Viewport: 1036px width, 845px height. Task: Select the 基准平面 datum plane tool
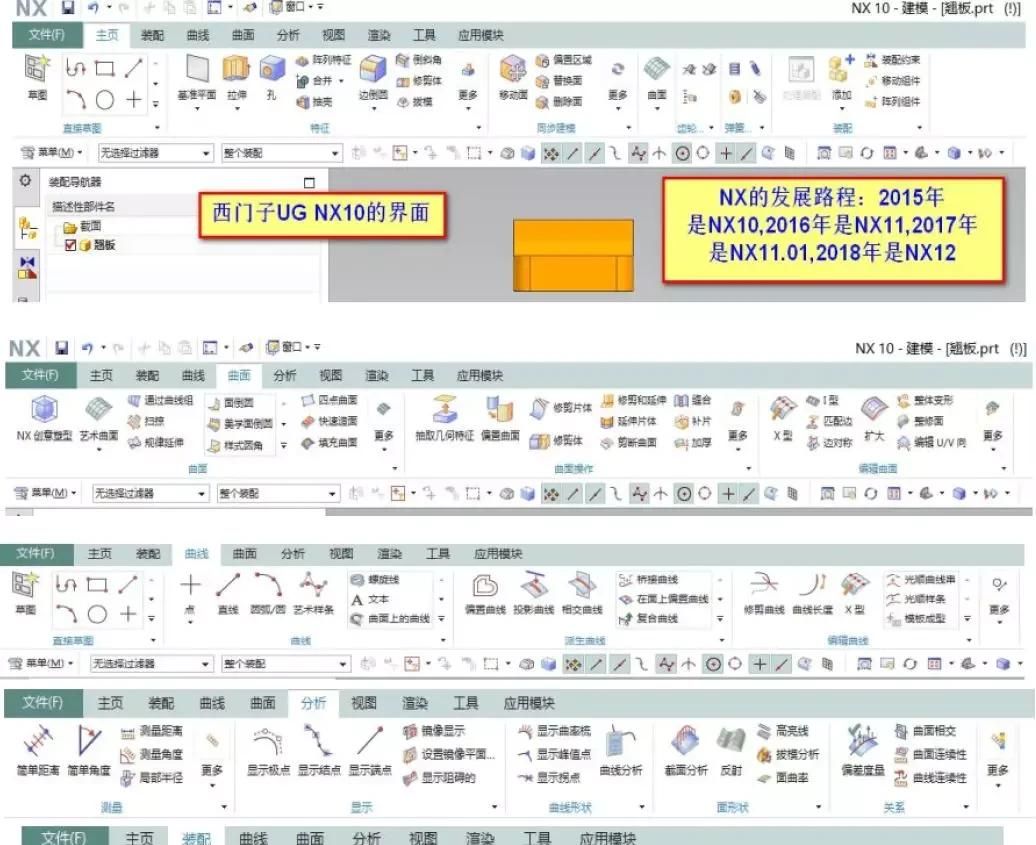click(x=197, y=78)
